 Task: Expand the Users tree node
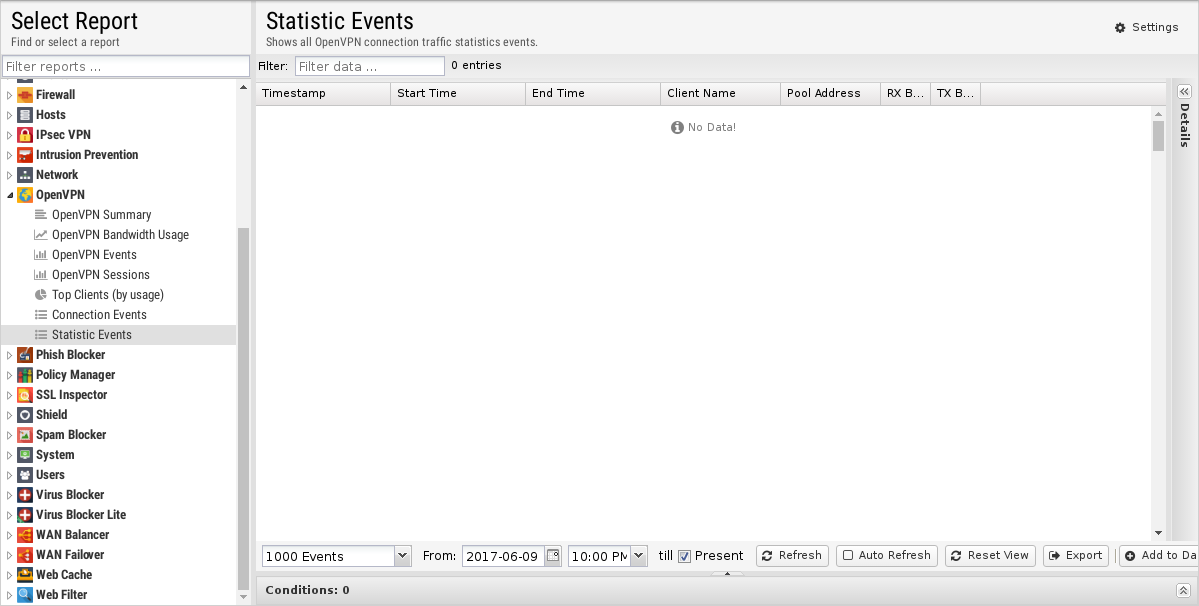tap(9, 475)
